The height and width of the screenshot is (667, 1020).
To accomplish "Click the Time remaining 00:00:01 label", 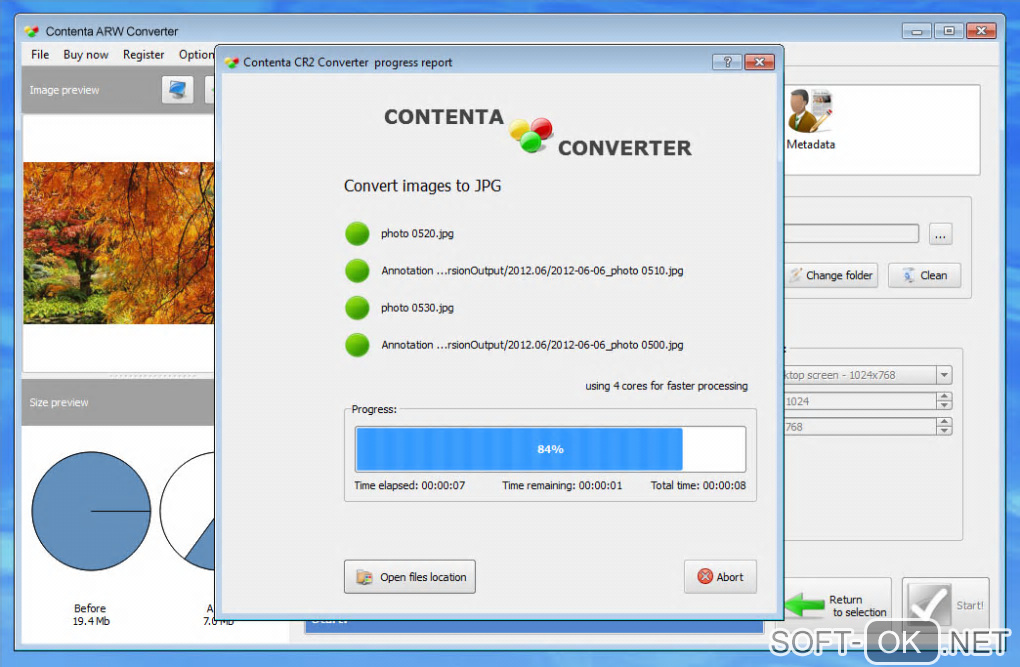I will (x=562, y=485).
